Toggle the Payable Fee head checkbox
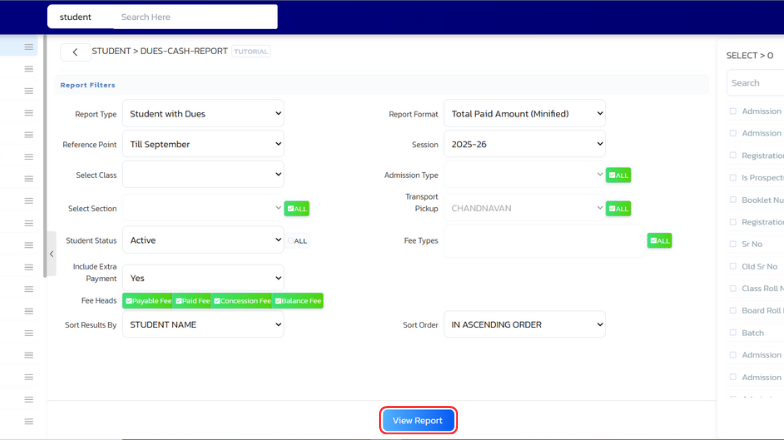Image resolution: width=784 pixels, height=440 pixels. tap(148, 301)
